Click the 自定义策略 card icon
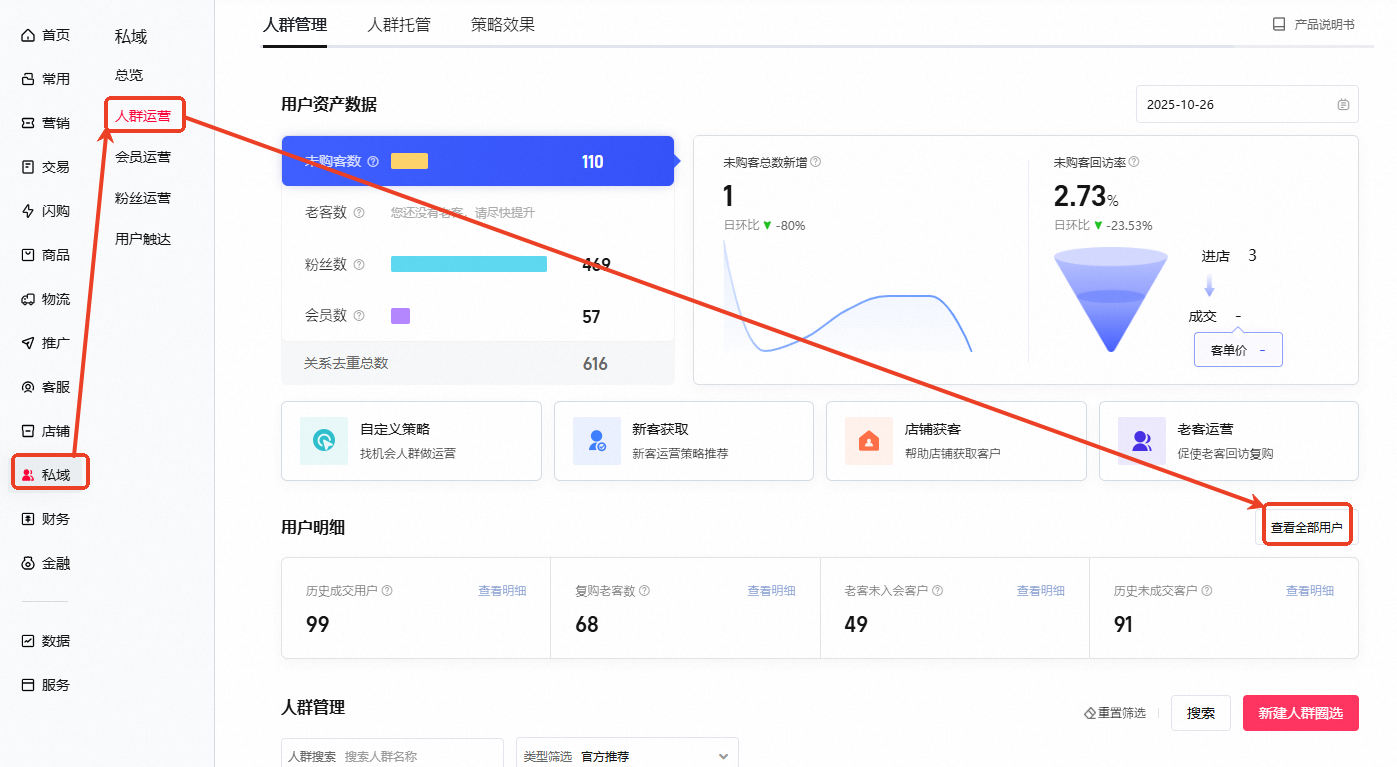The height and width of the screenshot is (767, 1397). (324, 441)
